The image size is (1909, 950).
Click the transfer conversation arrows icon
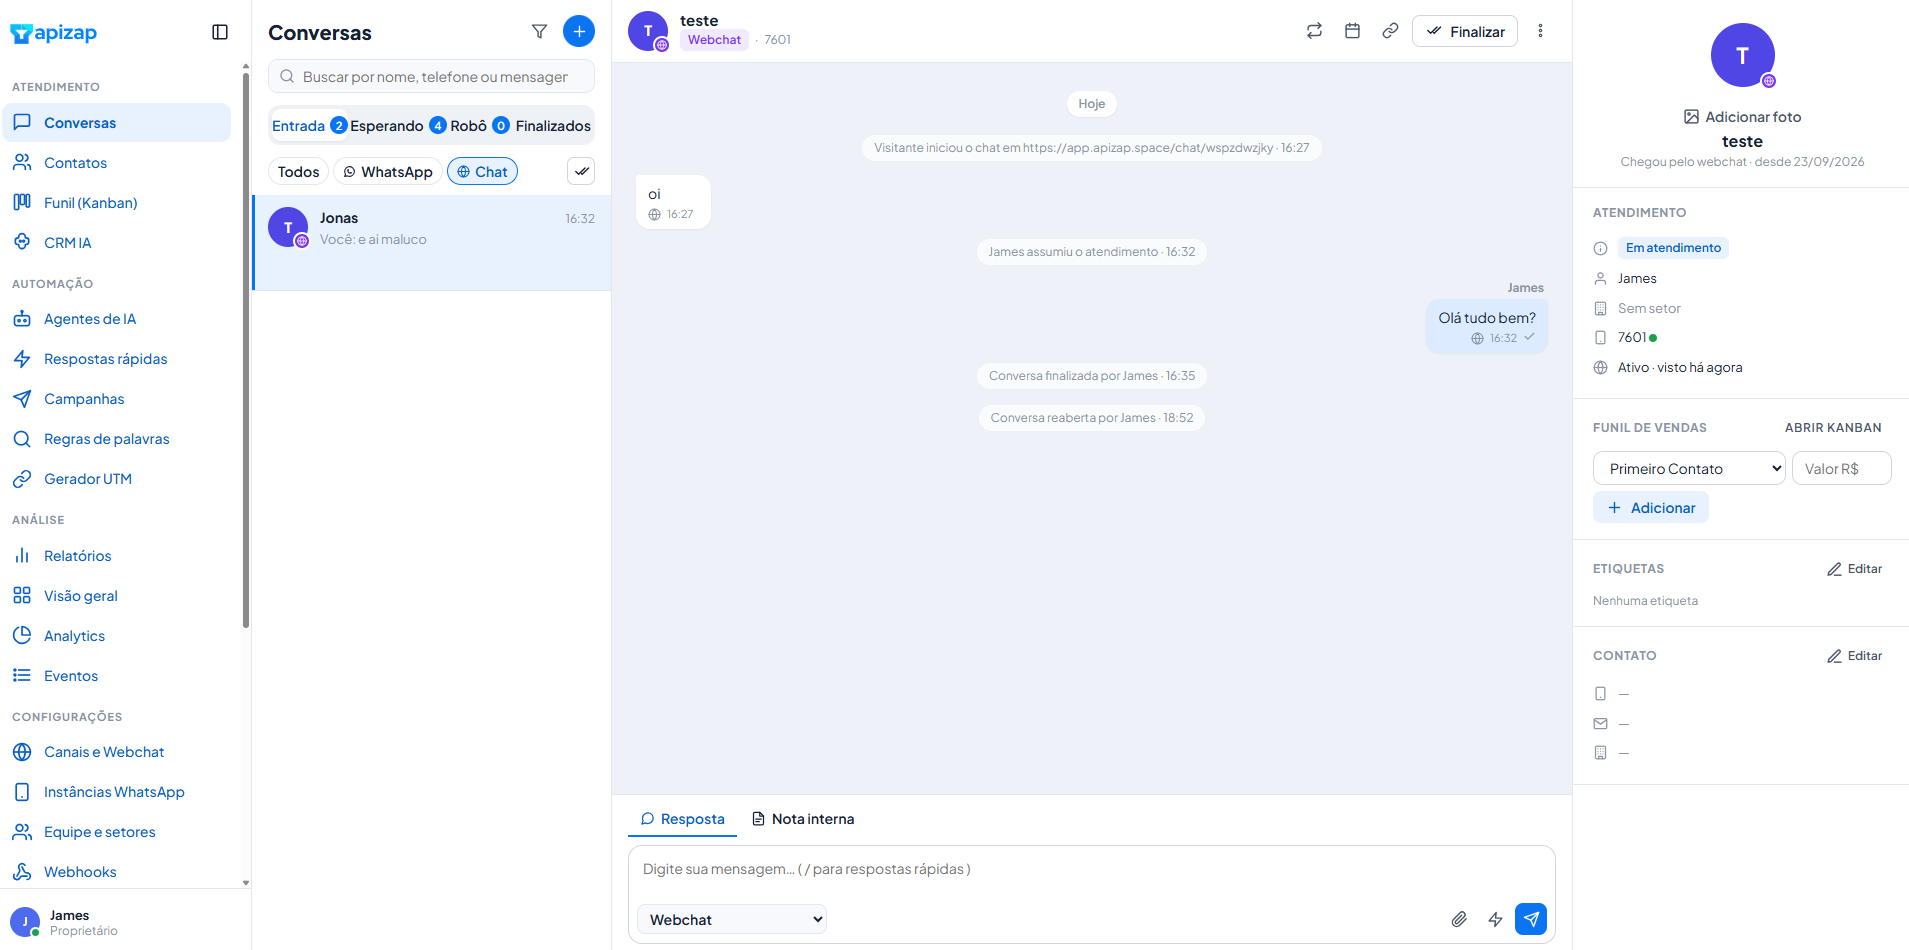(1314, 31)
